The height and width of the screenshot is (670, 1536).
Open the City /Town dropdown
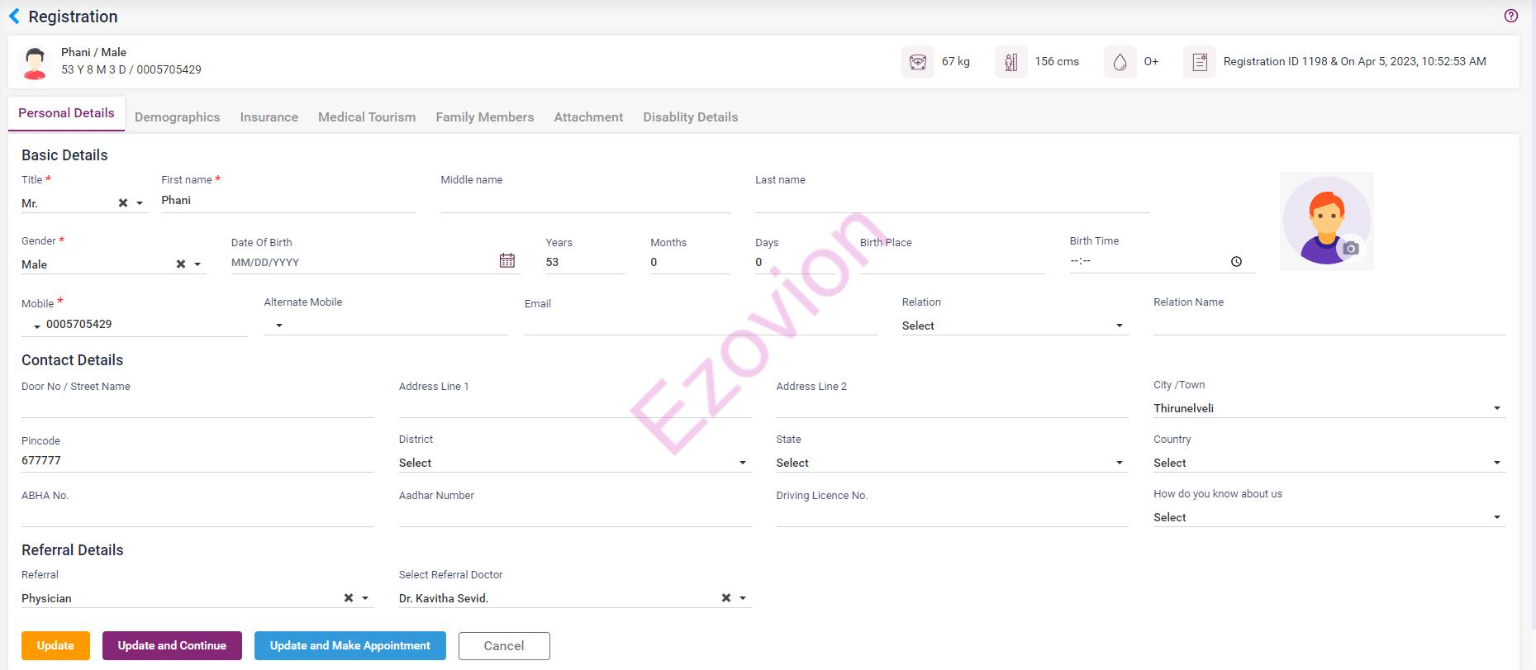[x=1330, y=408]
